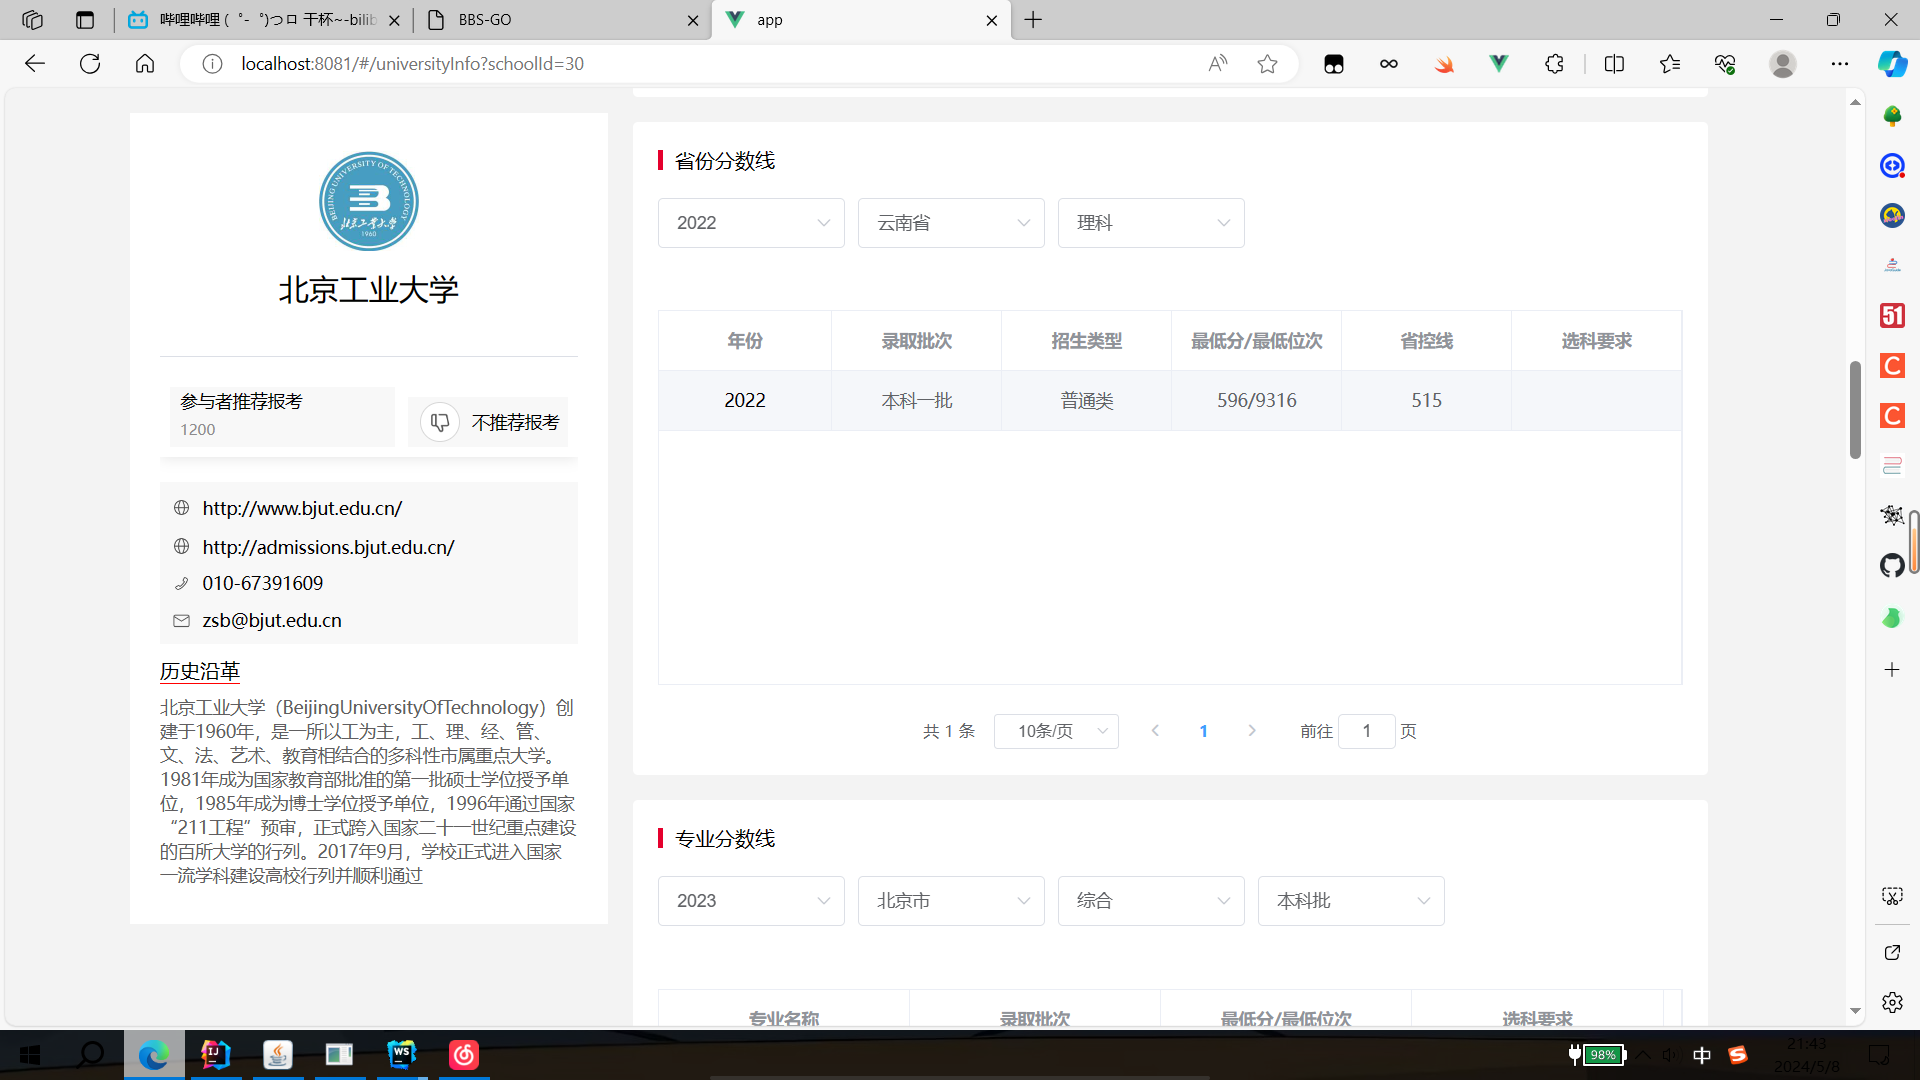Click the 前往 page number input field
Image resolution: width=1920 pixels, height=1080 pixels.
[x=1366, y=731]
